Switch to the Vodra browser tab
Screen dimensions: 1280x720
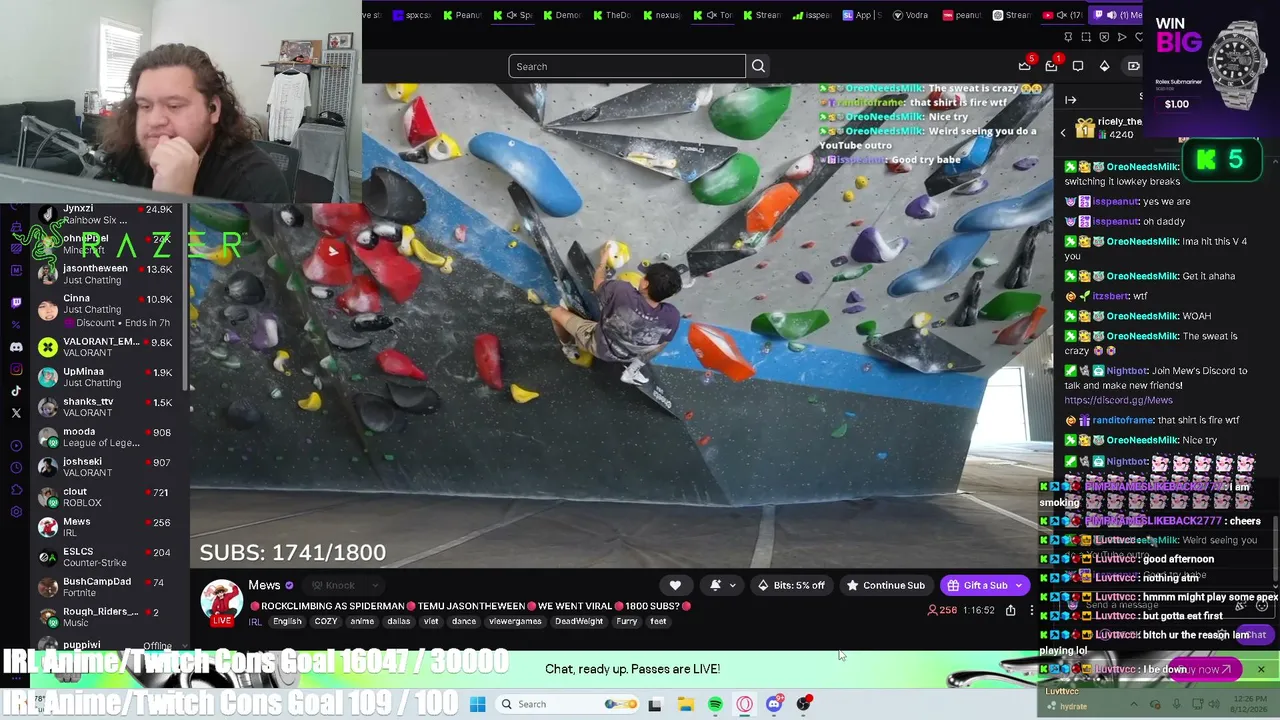point(912,15)
